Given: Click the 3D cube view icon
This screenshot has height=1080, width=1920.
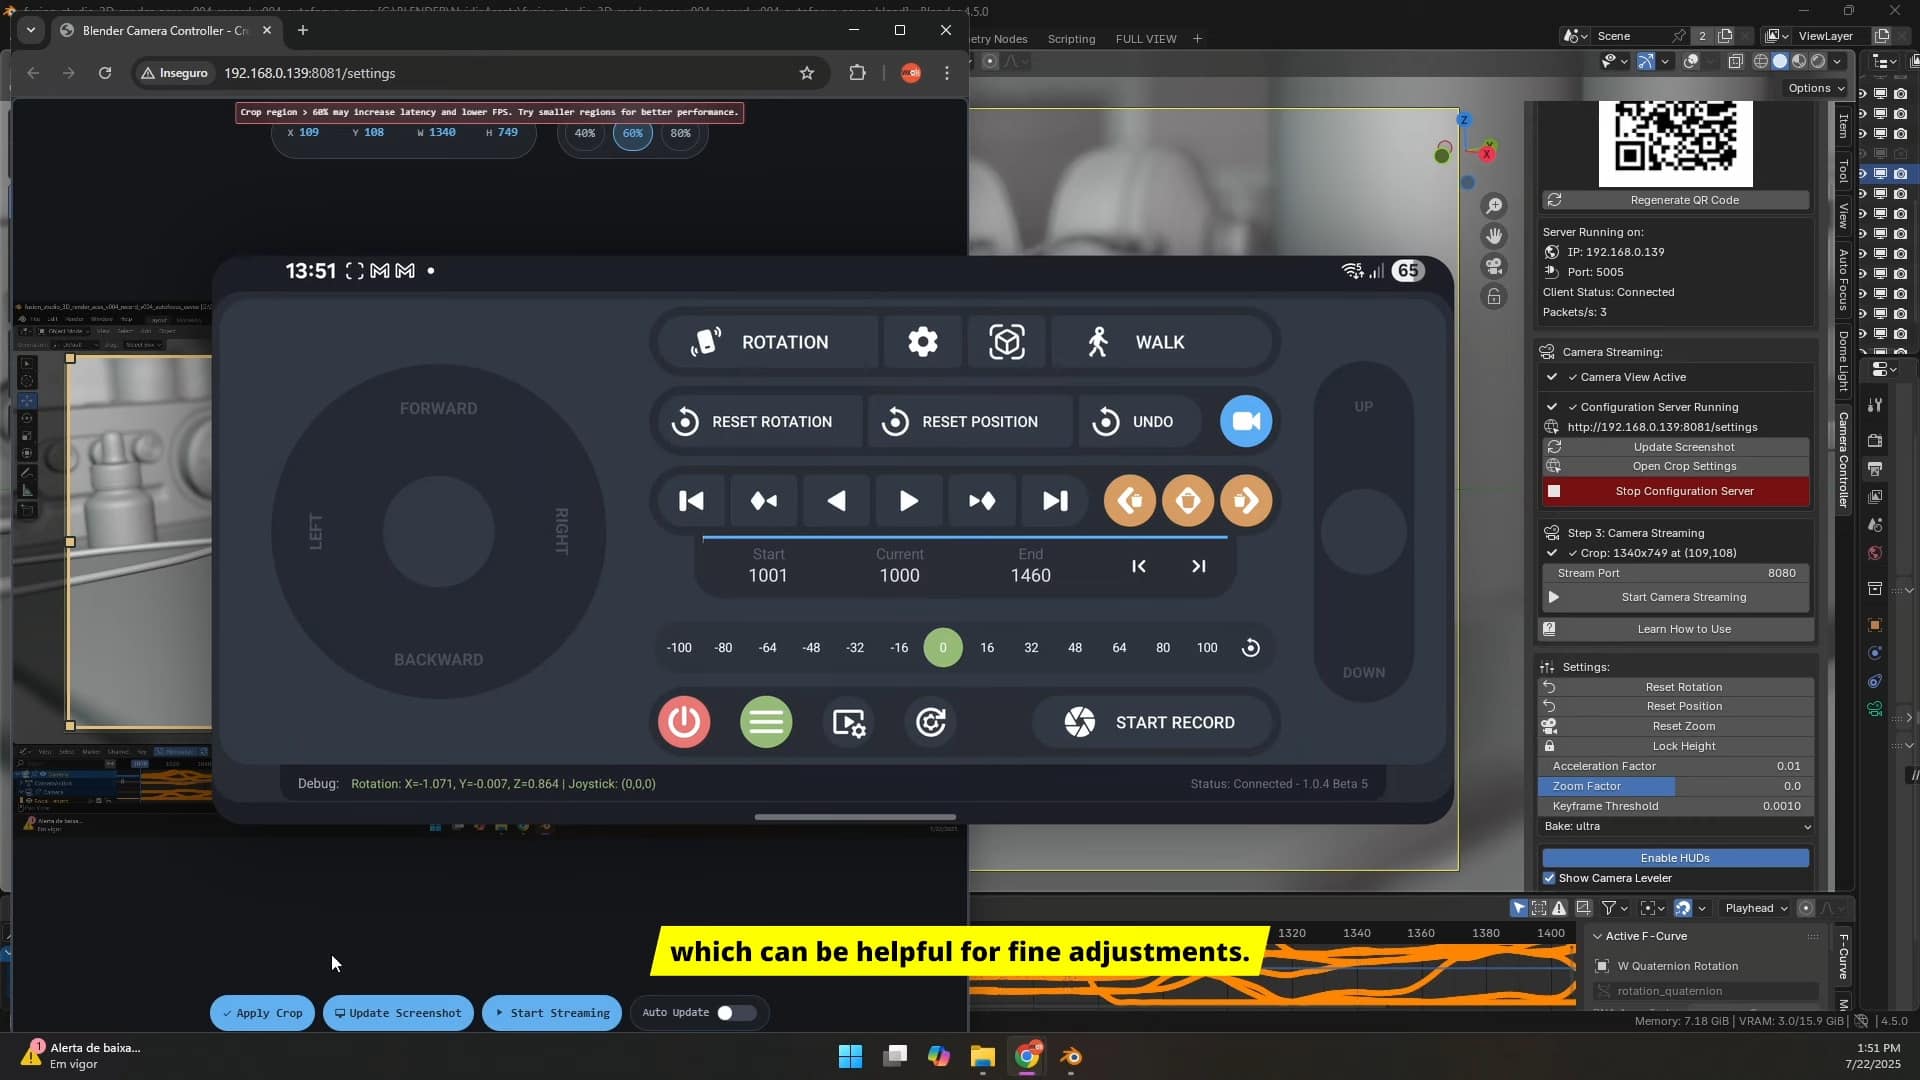Looking at the screenshot, I should (1006, 342).
